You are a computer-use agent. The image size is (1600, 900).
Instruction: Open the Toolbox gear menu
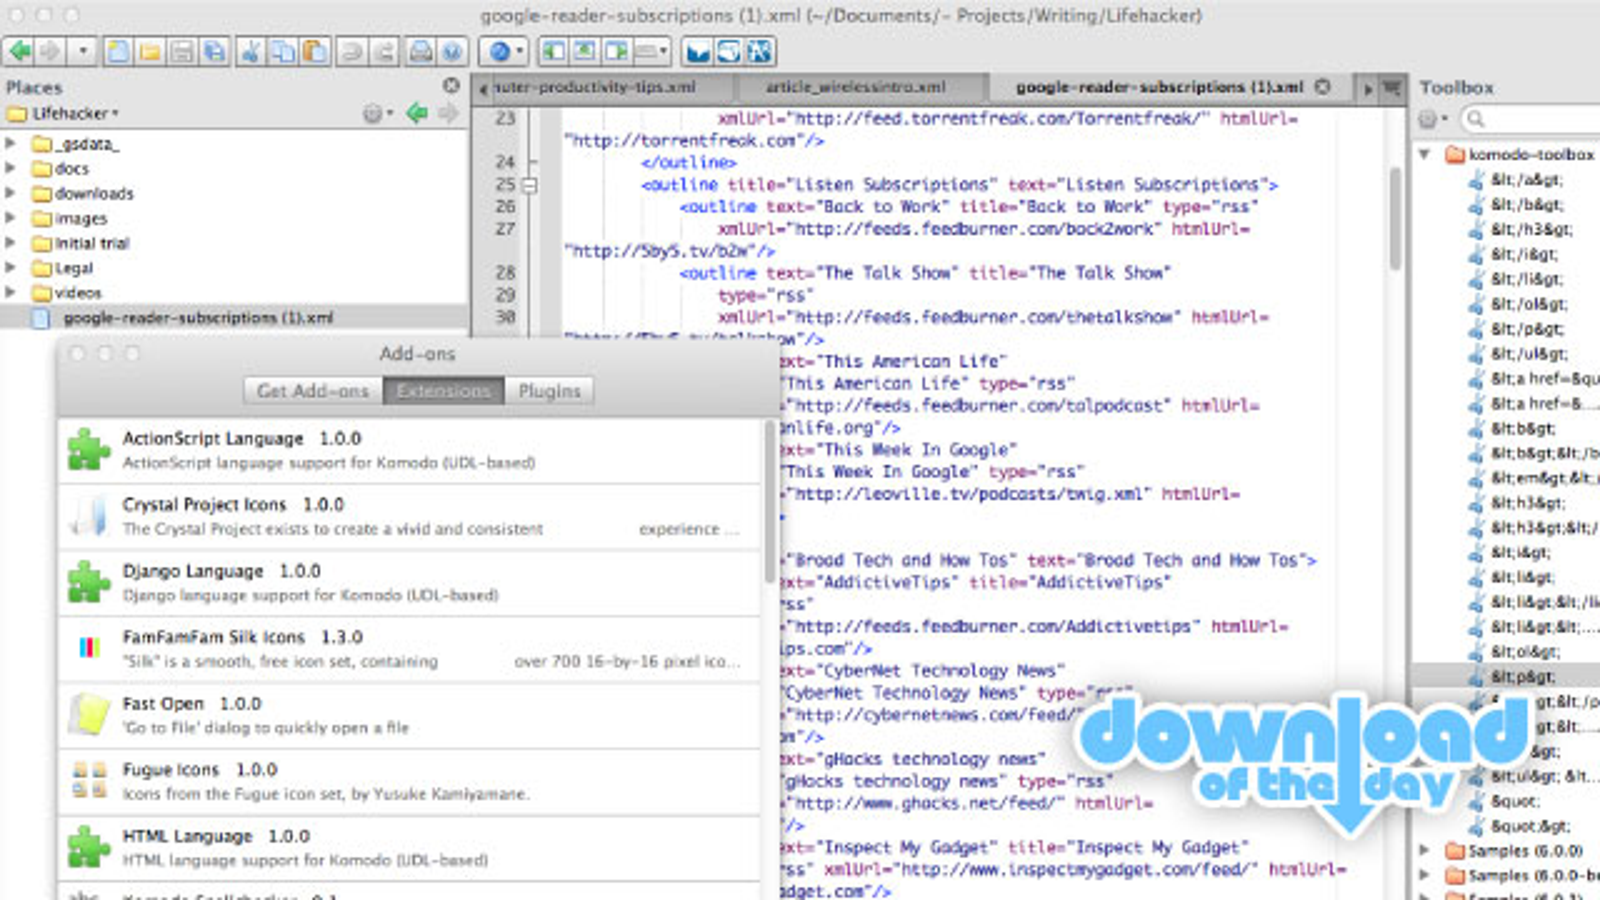1432,120
